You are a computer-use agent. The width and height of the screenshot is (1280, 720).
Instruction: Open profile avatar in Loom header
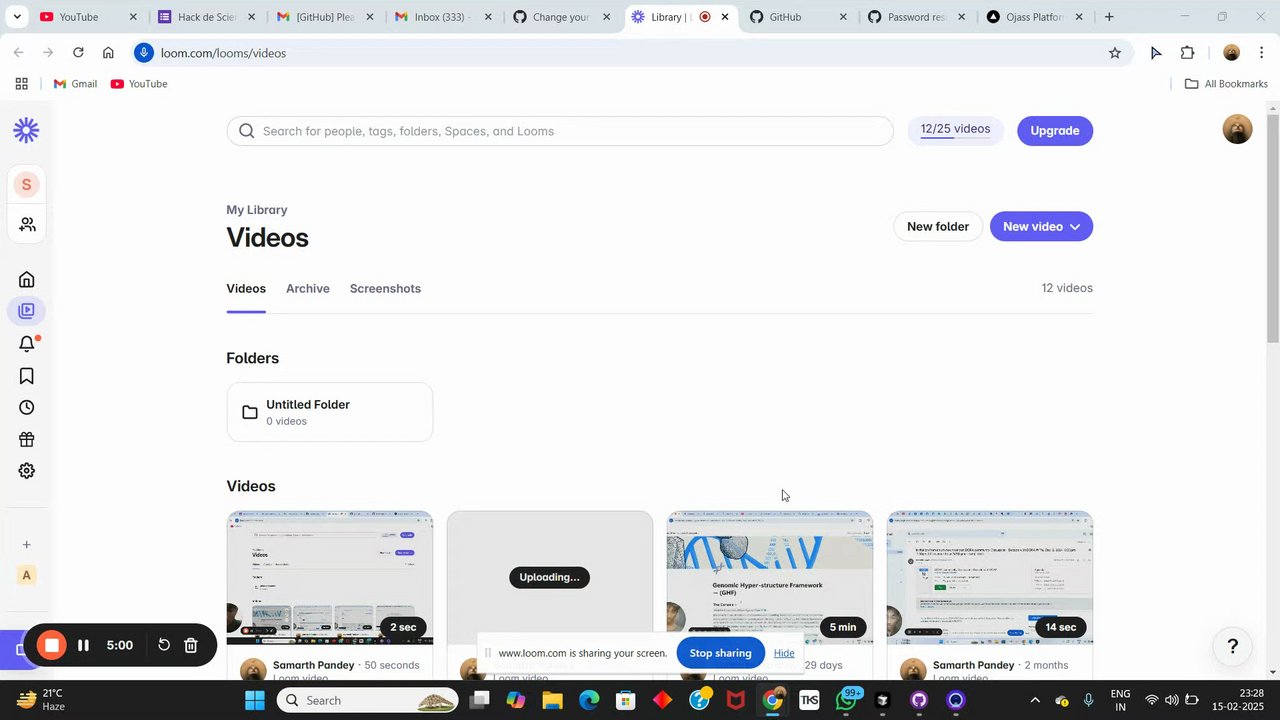(x=1237, y=130)
